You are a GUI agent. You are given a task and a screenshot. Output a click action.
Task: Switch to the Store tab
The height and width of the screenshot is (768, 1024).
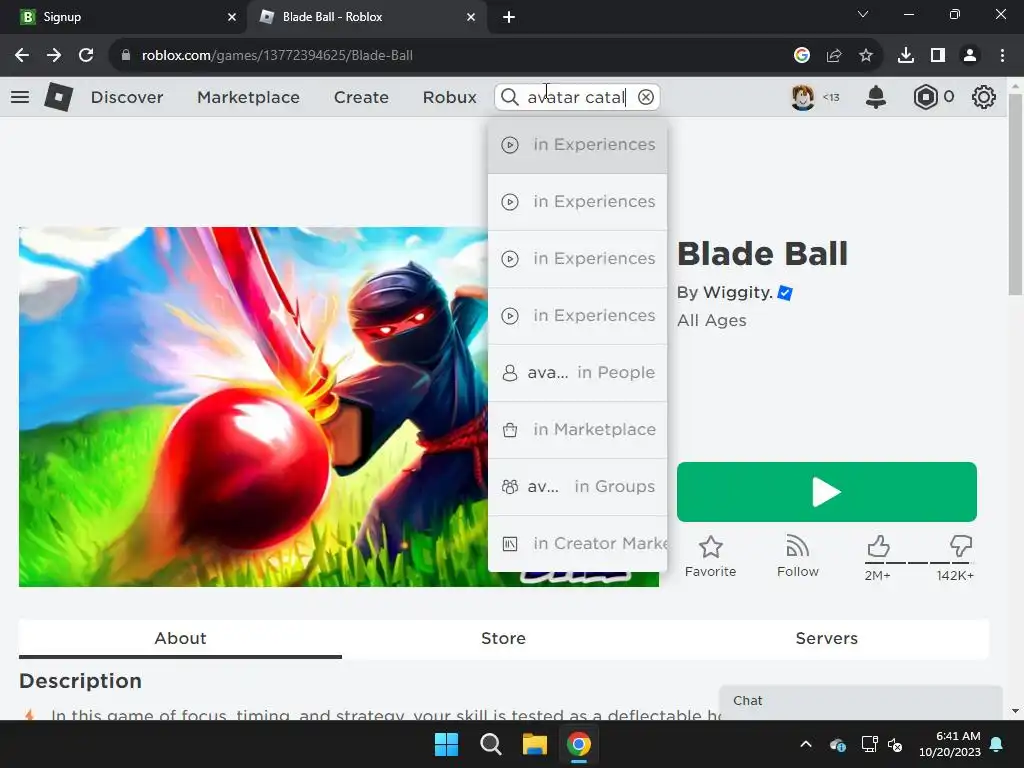(x=504, y=639)
